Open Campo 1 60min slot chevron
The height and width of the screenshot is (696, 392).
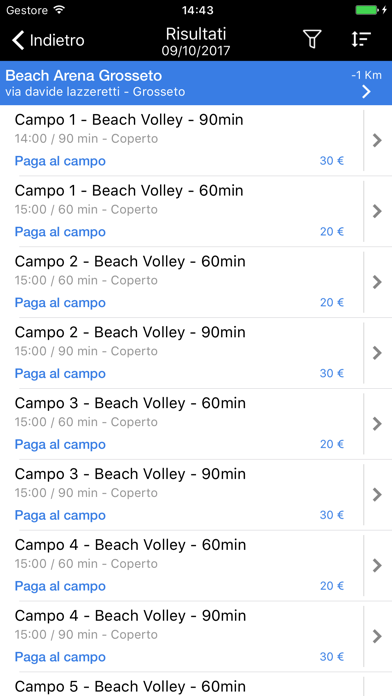pyautogui.click(x=377, y=211)
